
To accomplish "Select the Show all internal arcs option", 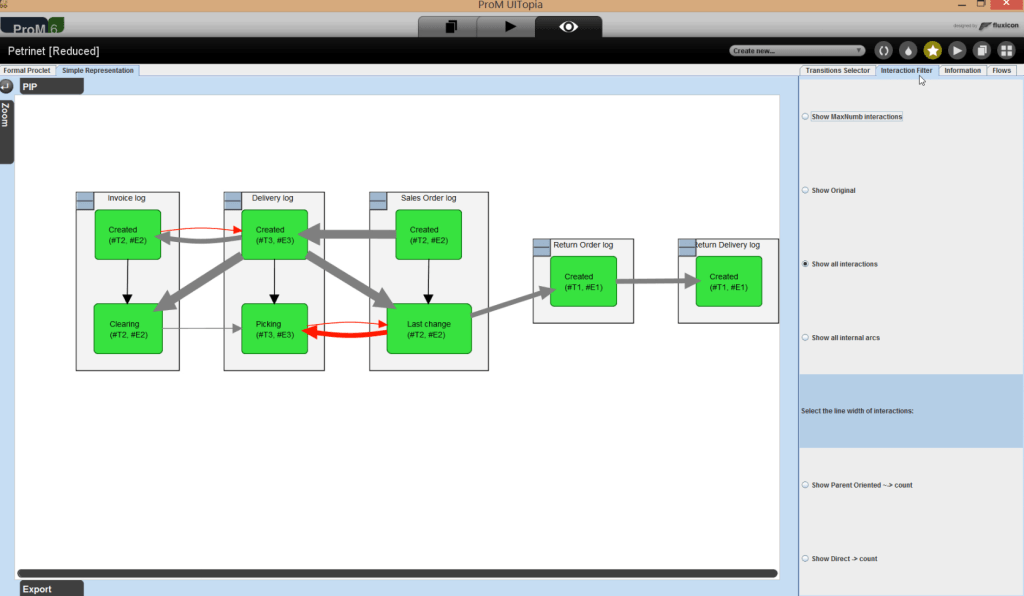I will tap(806, 338).
